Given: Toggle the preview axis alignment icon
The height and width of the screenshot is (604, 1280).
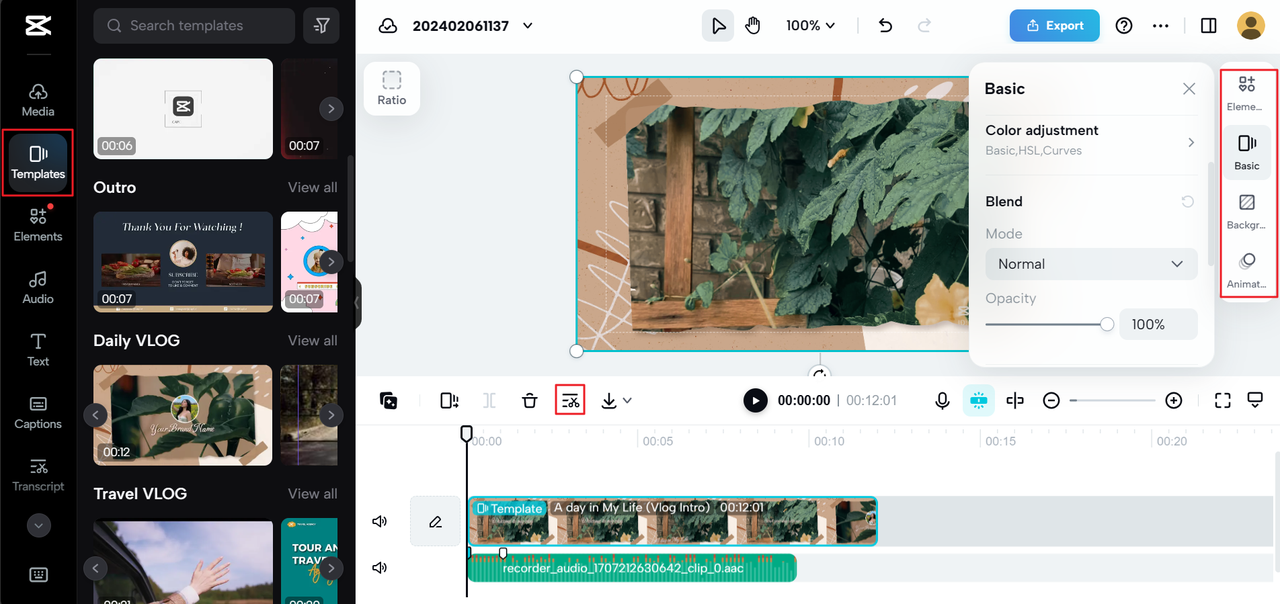Looking at the screenshot, I should pyautogui.click(x=1015, y=401).
